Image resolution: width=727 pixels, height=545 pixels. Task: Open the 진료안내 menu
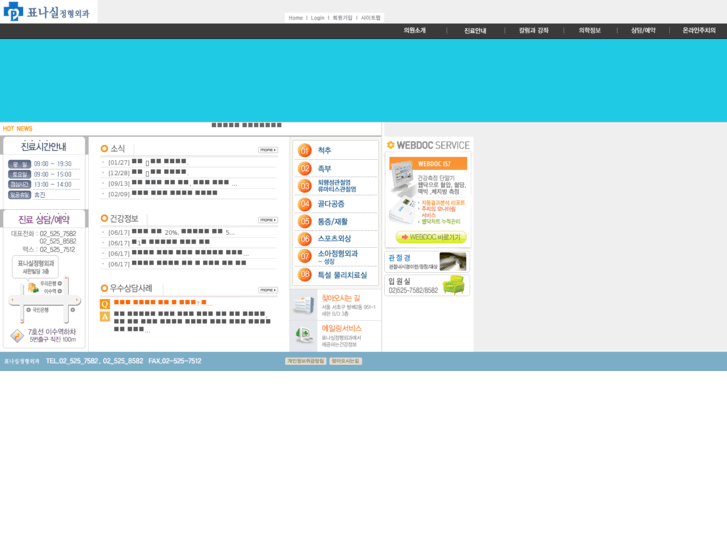point(475,31)
